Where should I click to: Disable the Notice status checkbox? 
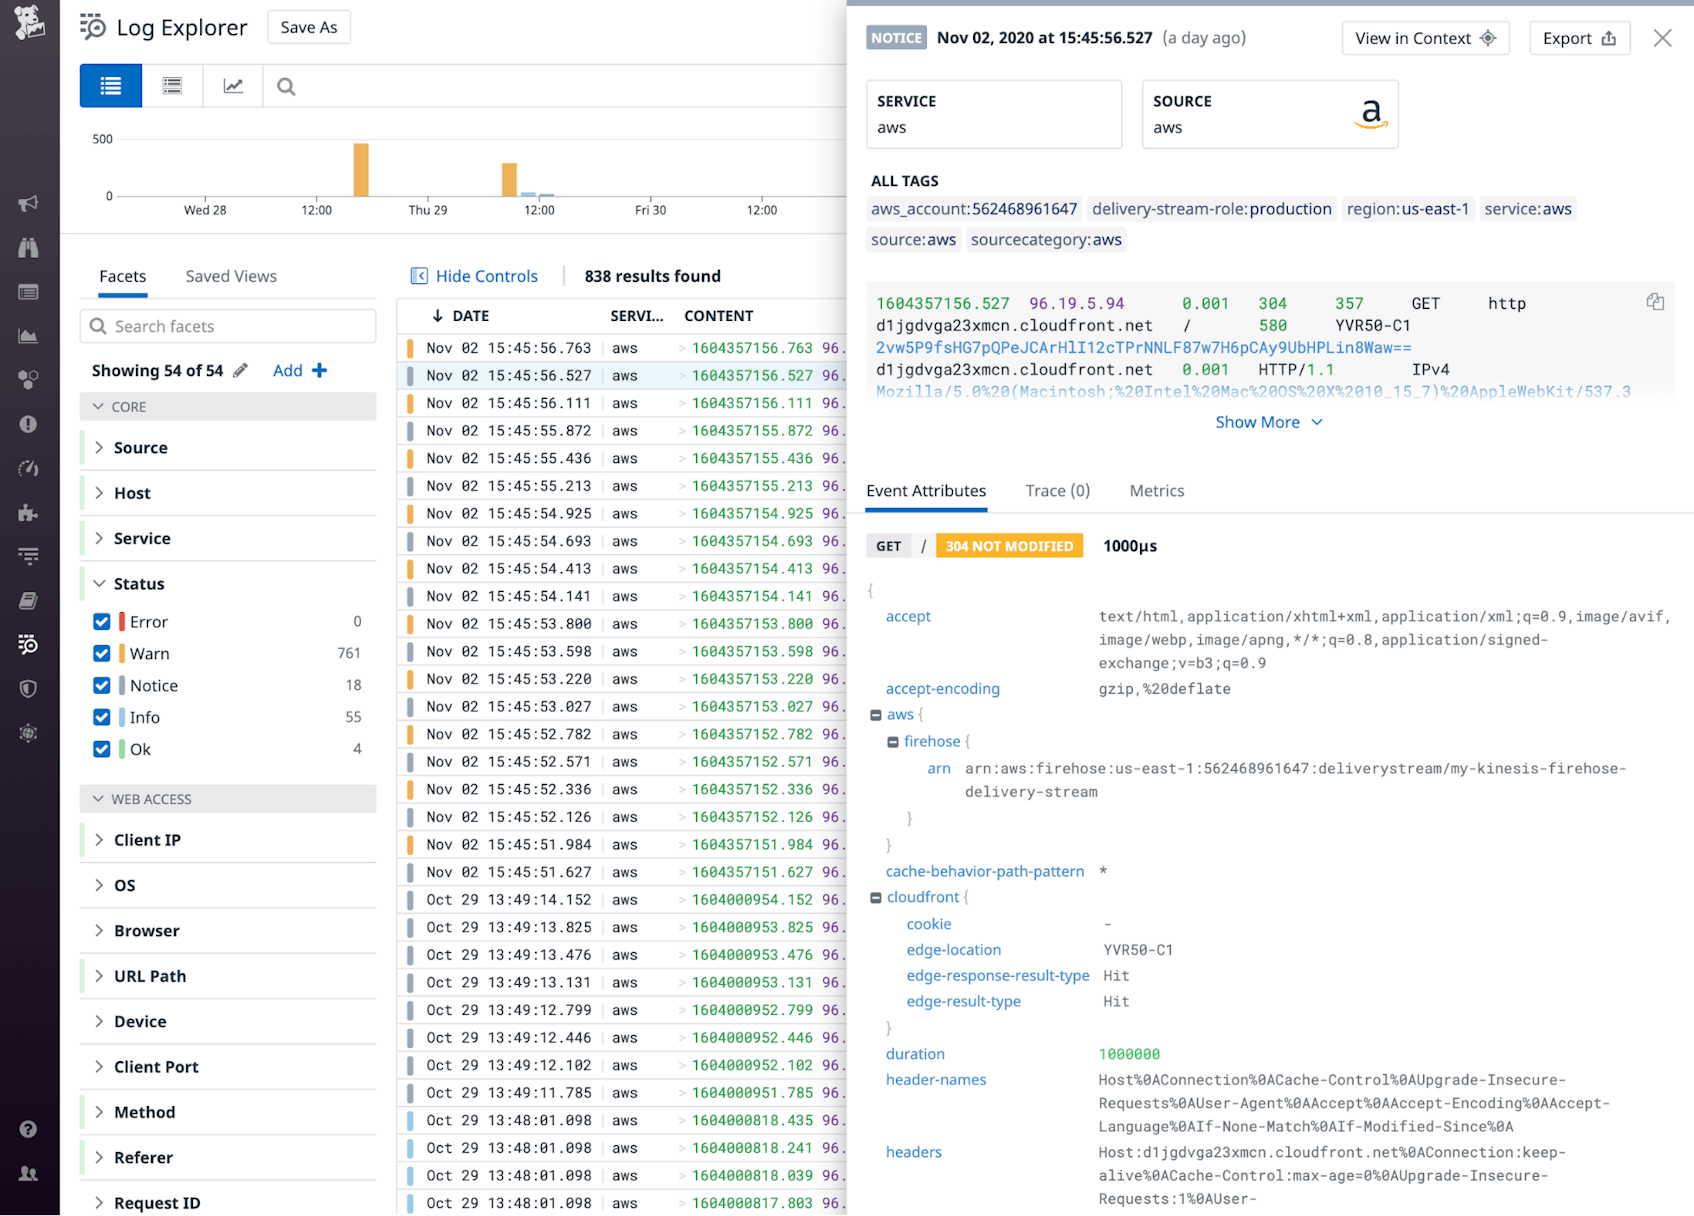[102, 685]
